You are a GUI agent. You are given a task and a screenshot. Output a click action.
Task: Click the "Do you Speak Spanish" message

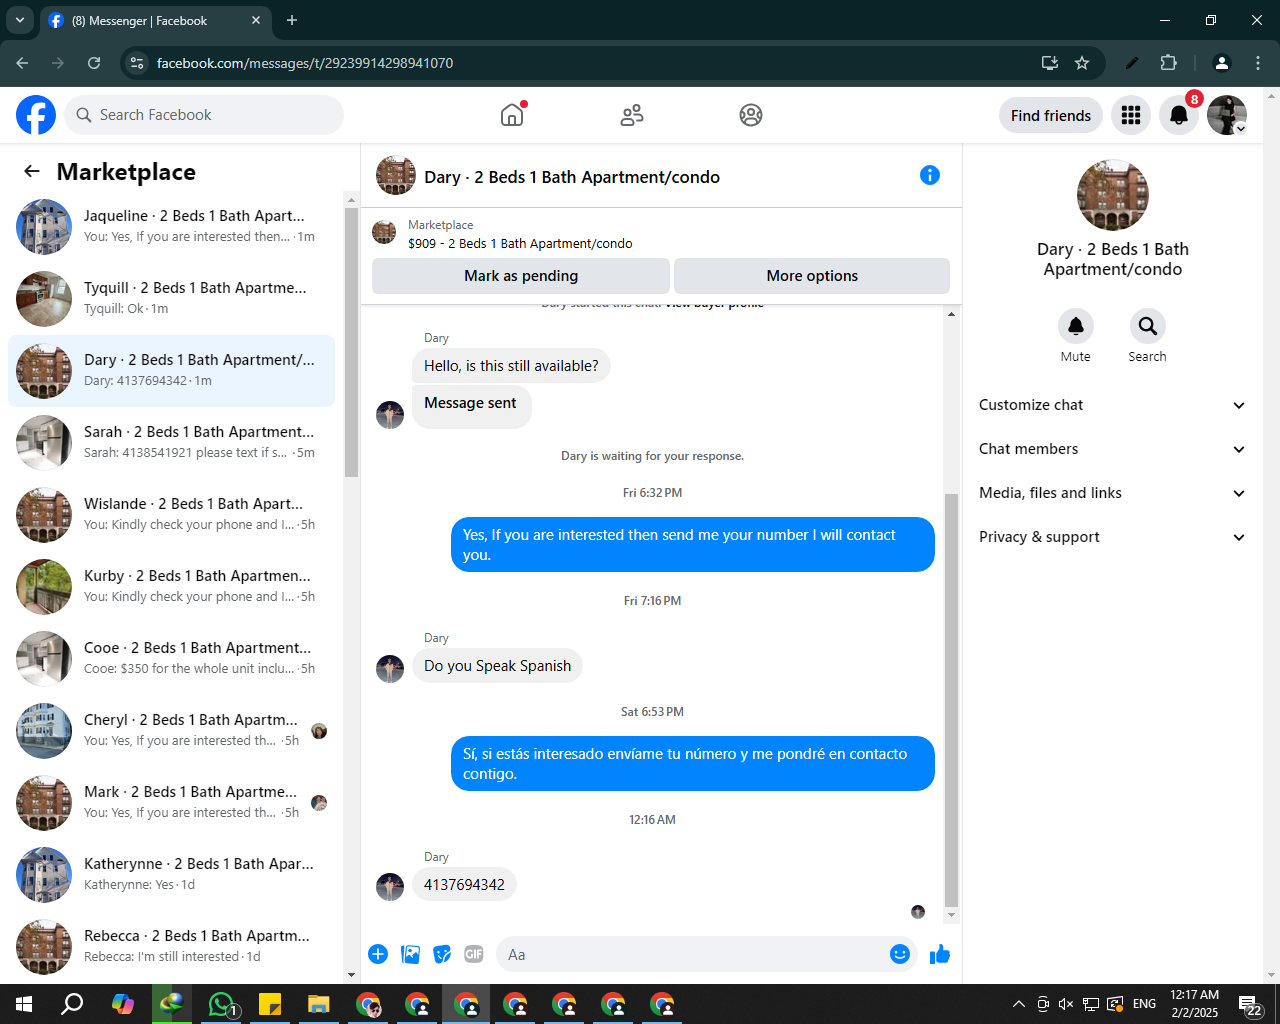coord(497,666)
